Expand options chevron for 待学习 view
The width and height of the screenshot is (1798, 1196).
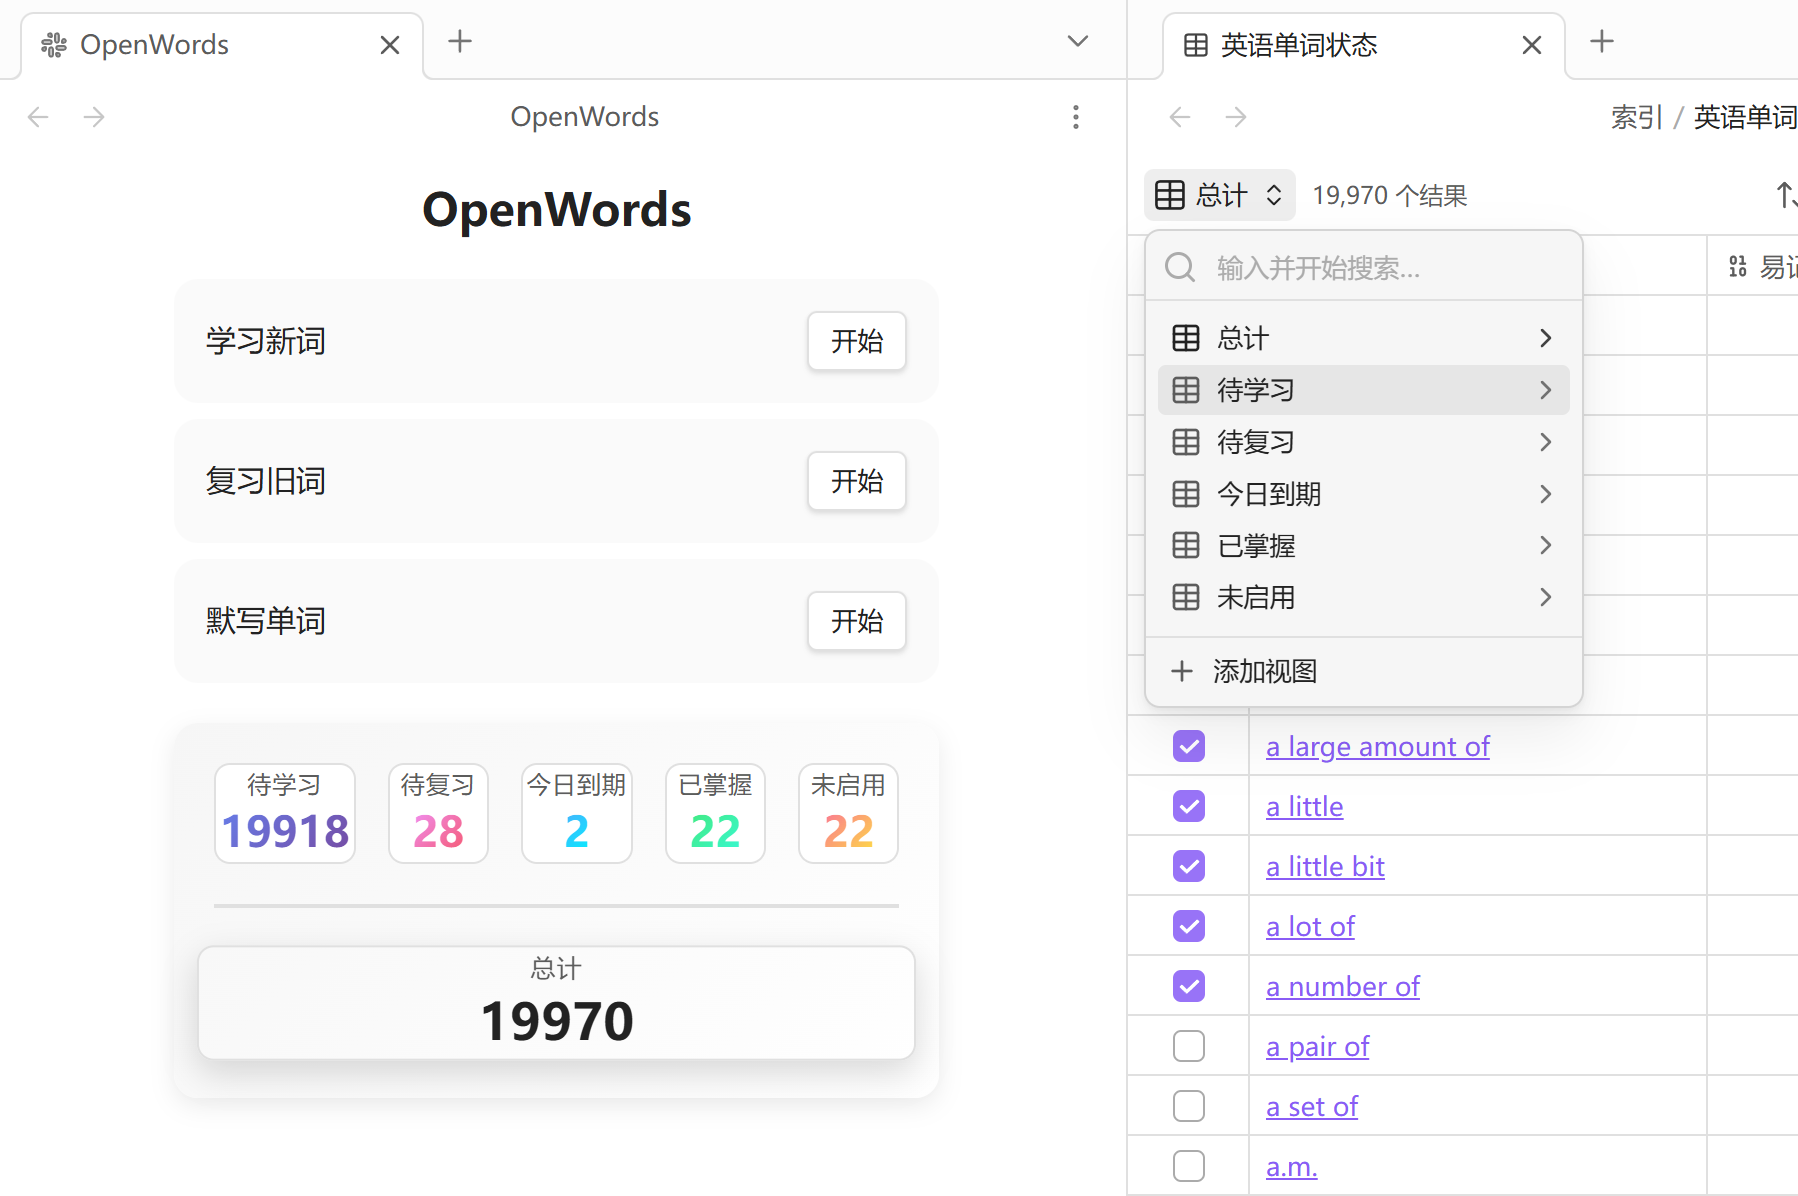click(1546, 390)
